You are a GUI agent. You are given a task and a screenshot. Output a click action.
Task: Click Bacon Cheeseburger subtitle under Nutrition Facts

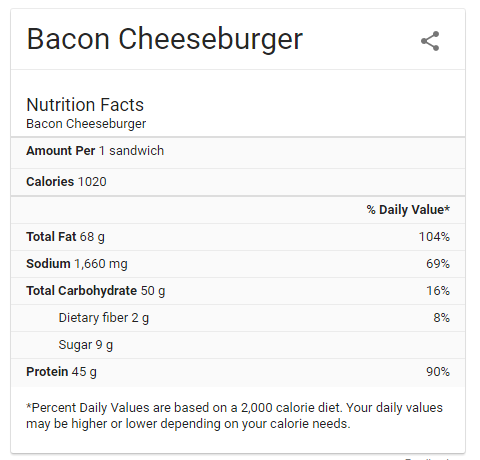click(x=86, y=124)
